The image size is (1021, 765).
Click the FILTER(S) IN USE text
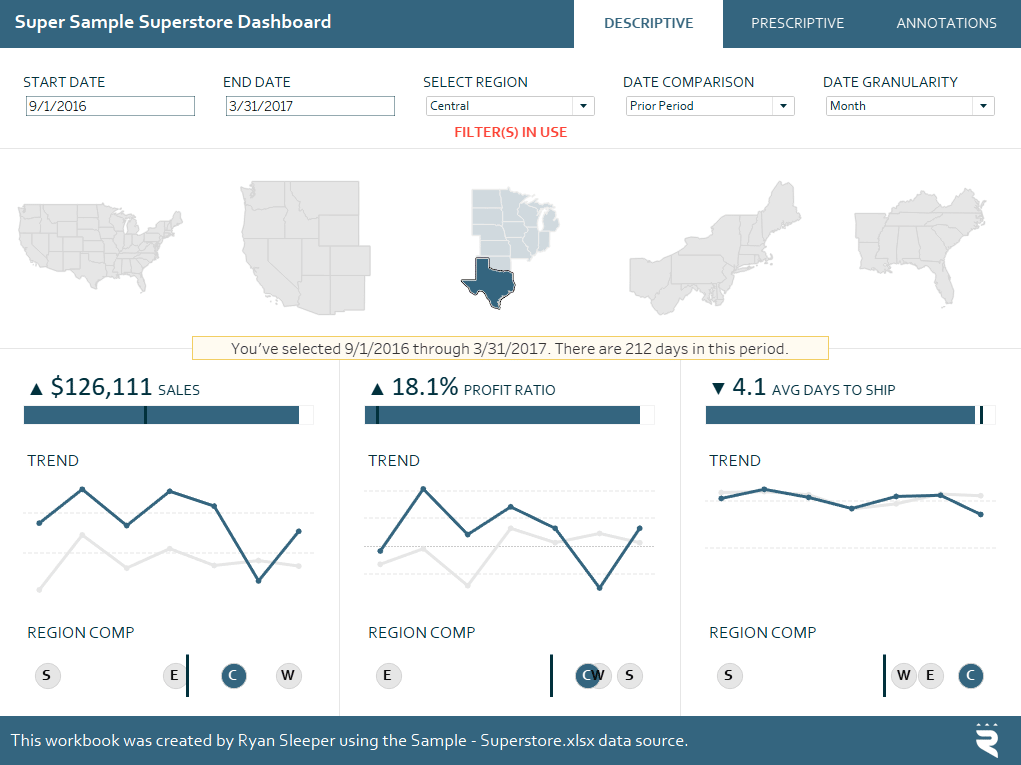click(x=510, y=132)
